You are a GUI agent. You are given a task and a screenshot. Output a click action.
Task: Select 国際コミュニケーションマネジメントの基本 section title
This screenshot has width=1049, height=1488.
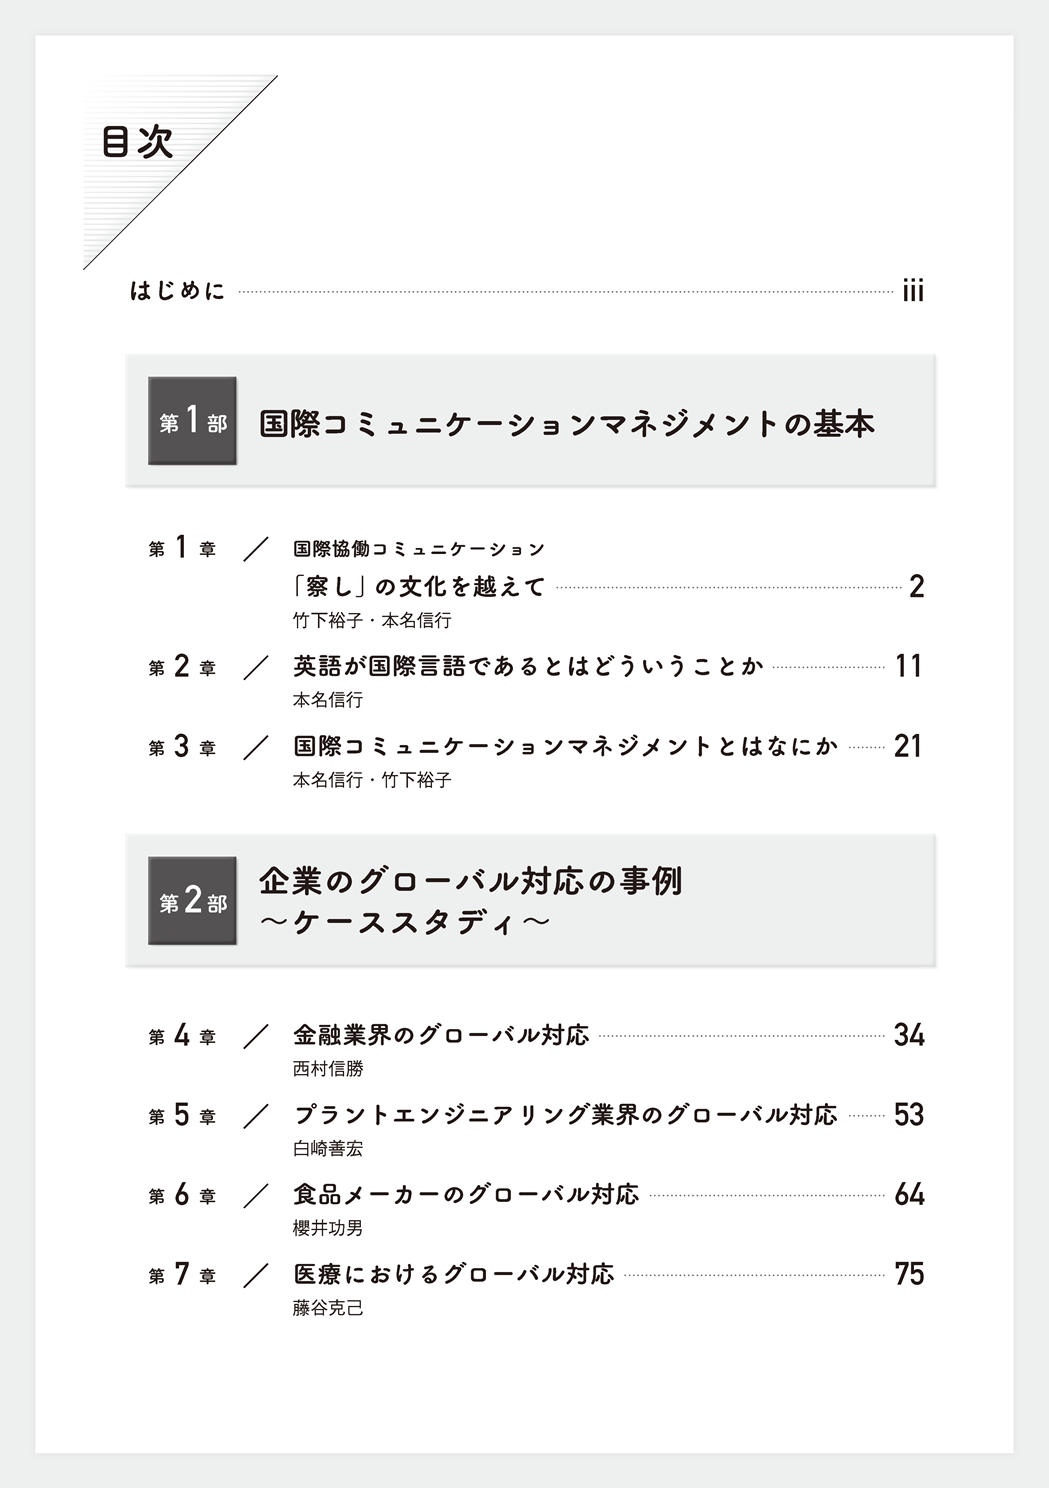(x=566, y=423)
